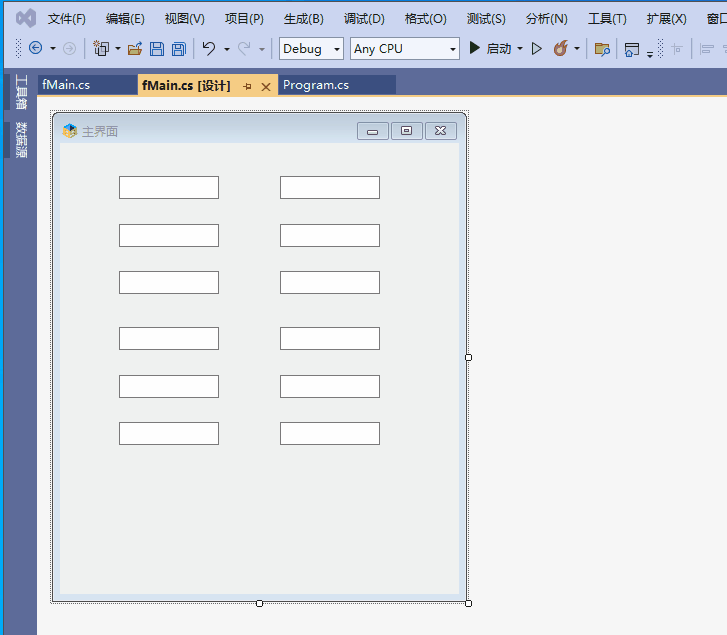The height and width of the screenshot is (635, 727).
Task: Click the form's bottom-edge resize handle
Action: pyautogui.click(x=260, y=603)
